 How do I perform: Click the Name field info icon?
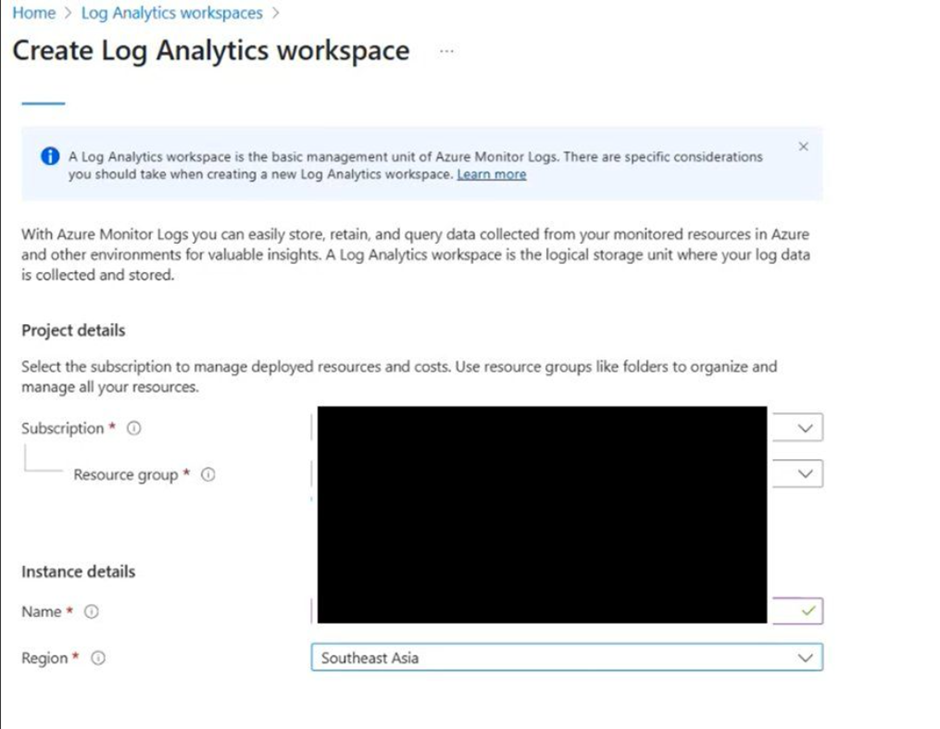[x=91, y=612]
